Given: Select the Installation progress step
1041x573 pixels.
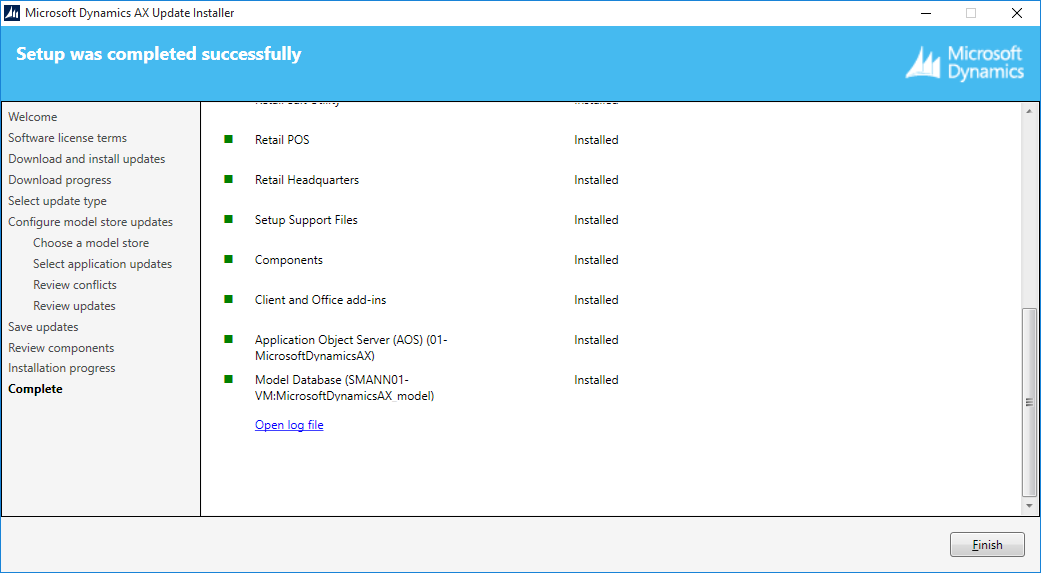Looking at the screenshot, I should (x=62, y=368).
